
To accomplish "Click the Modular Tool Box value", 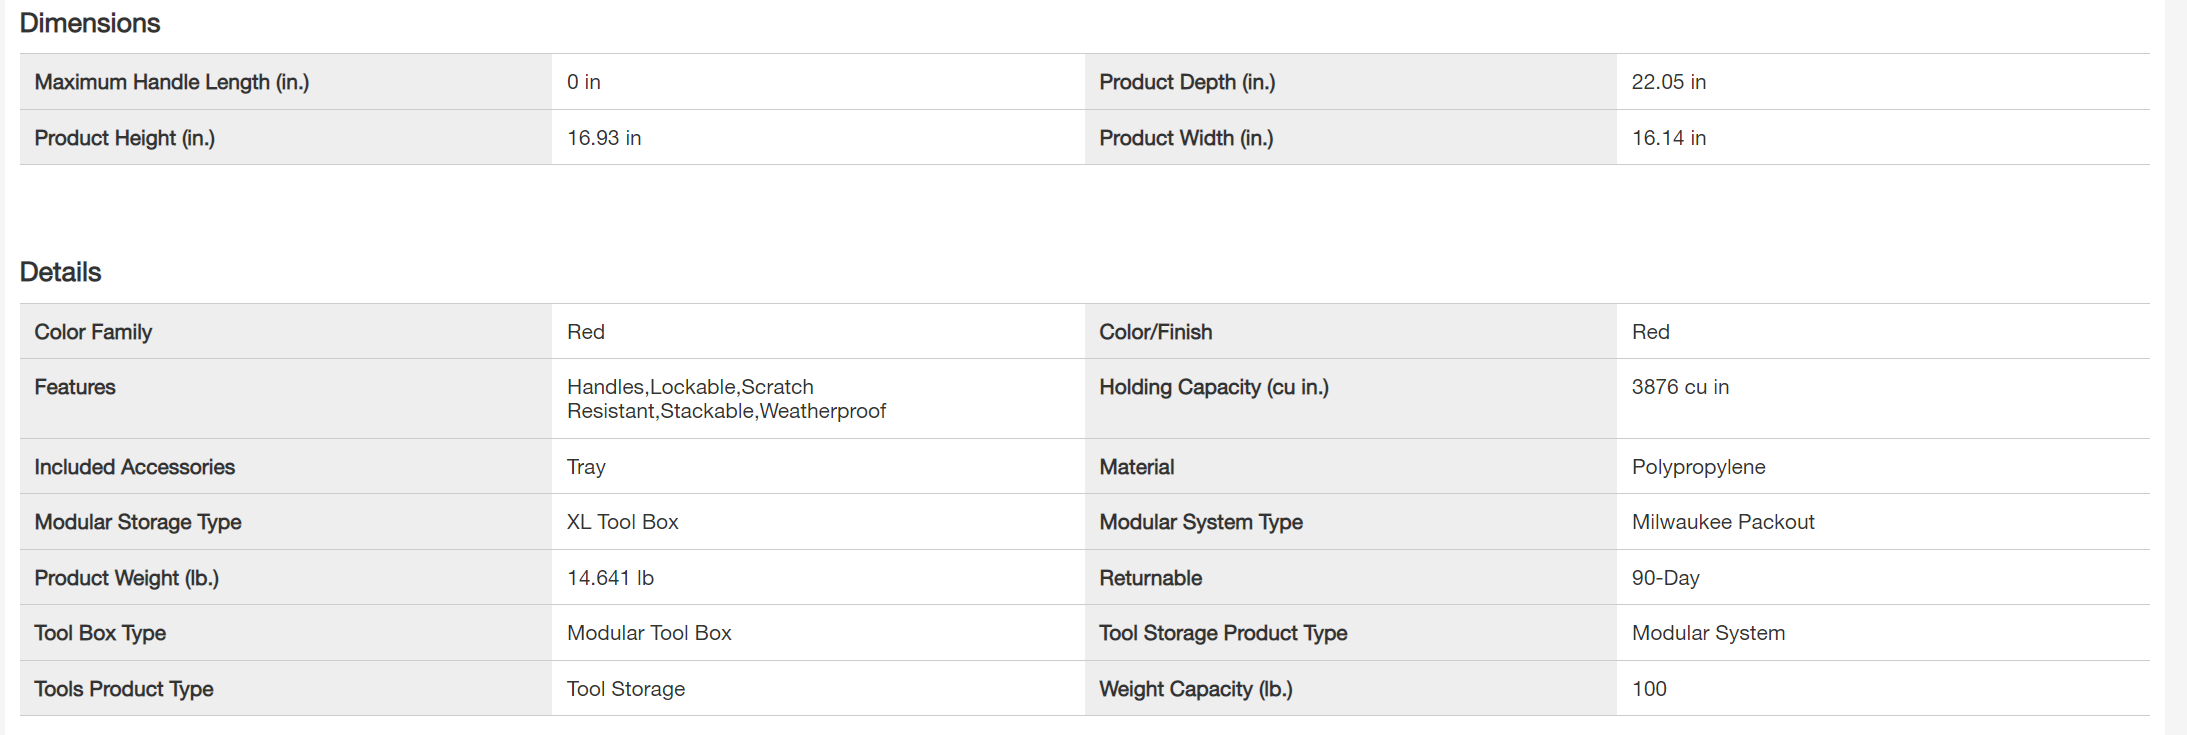I will (x=649, y=633).
